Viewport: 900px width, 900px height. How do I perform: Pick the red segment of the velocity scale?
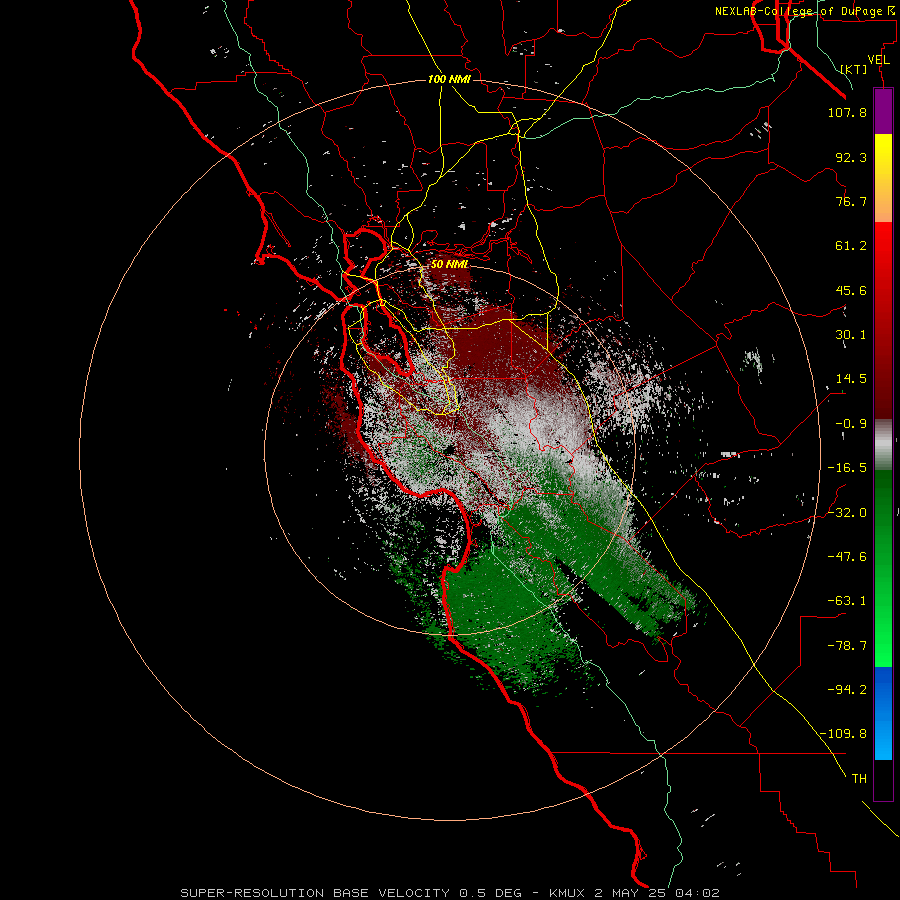[883, 320]
